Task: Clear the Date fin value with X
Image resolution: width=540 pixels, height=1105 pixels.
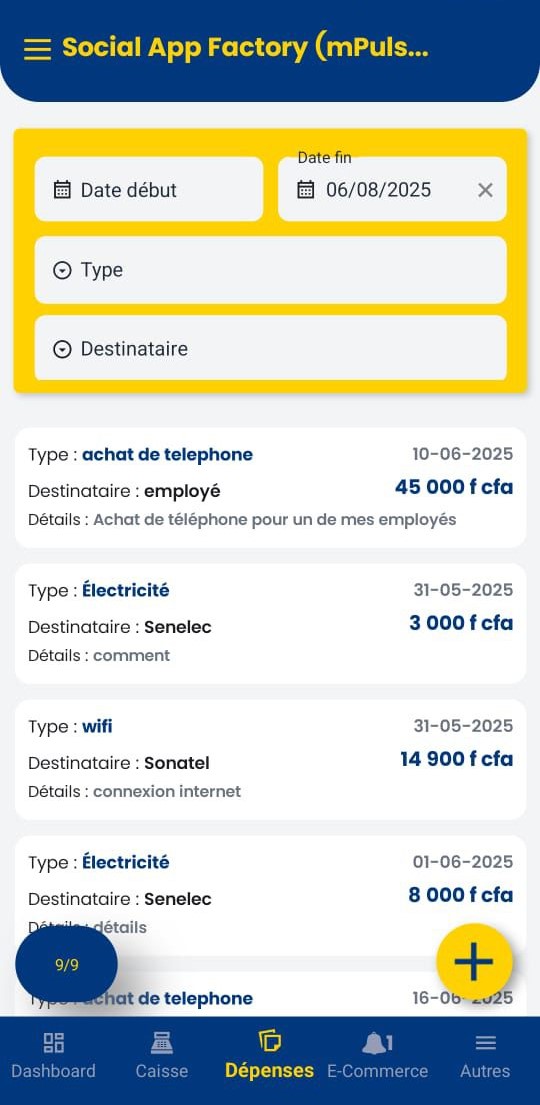Action: pyautogui.click(x=485, y=190)
